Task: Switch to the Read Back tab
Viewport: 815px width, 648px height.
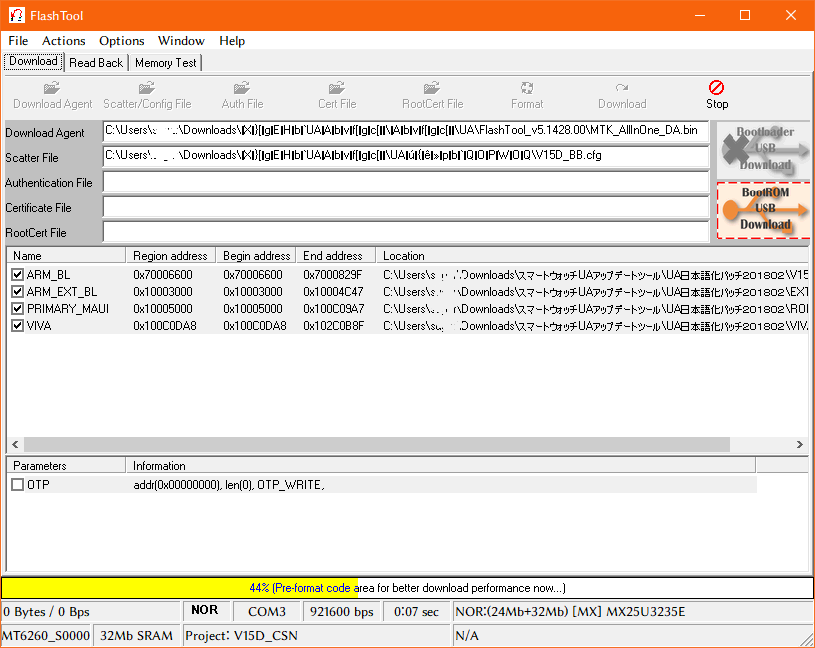Action: pyautogui.click(x=96, y=63)
